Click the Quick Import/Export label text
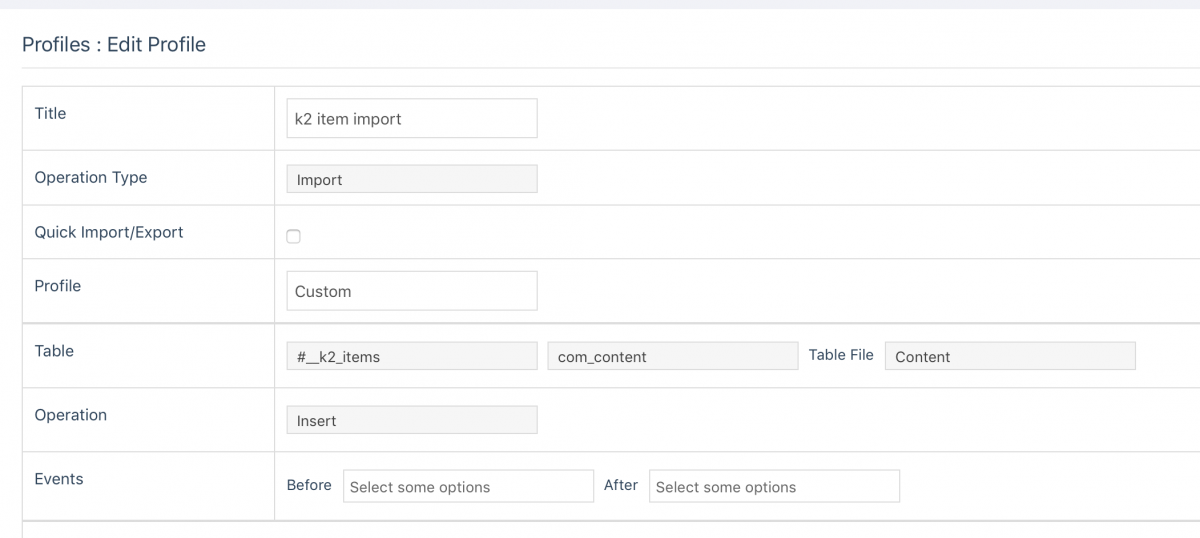 [x=109, y=232]
